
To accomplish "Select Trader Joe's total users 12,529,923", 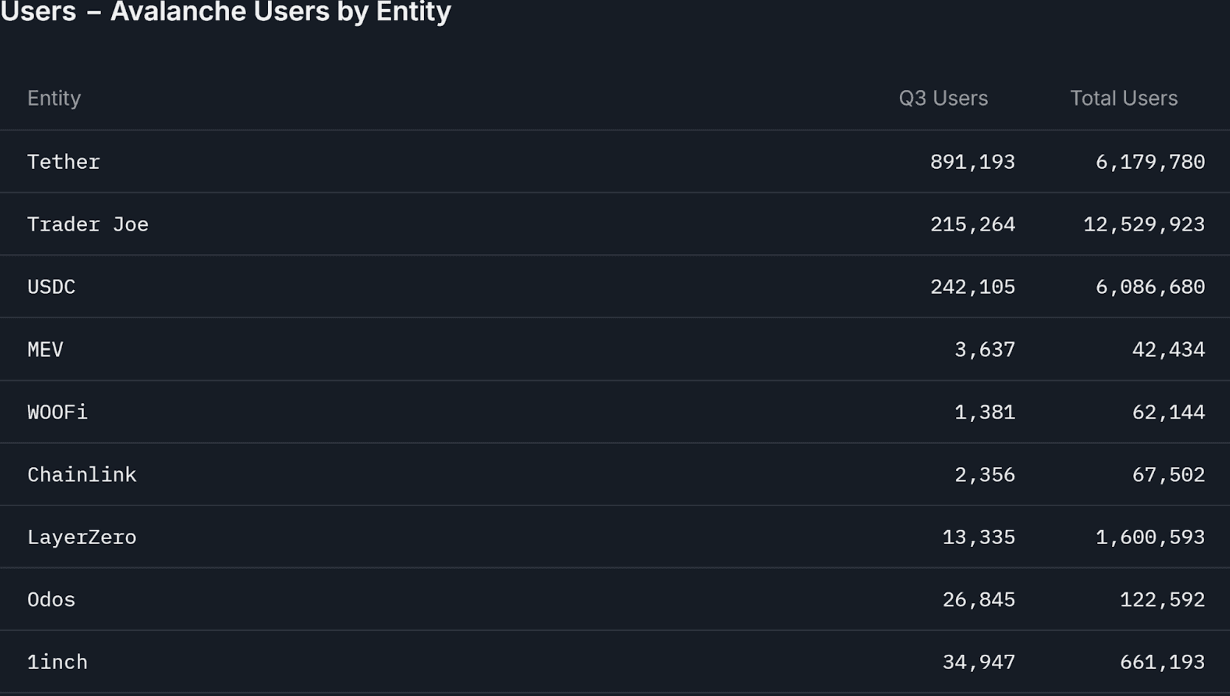I will point(1144,225).
